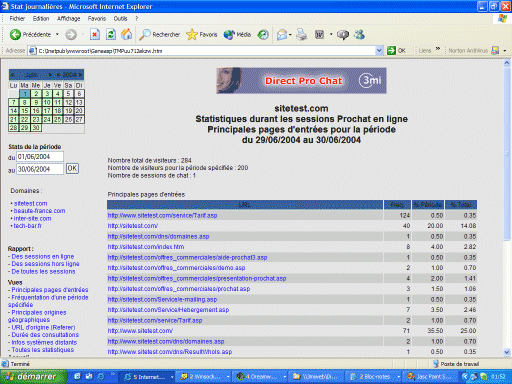Switch to the Bloc-notes taskbar group
The height and width of the screenshot is (384, 512).
pyautogui.click(x=374, y=377)
